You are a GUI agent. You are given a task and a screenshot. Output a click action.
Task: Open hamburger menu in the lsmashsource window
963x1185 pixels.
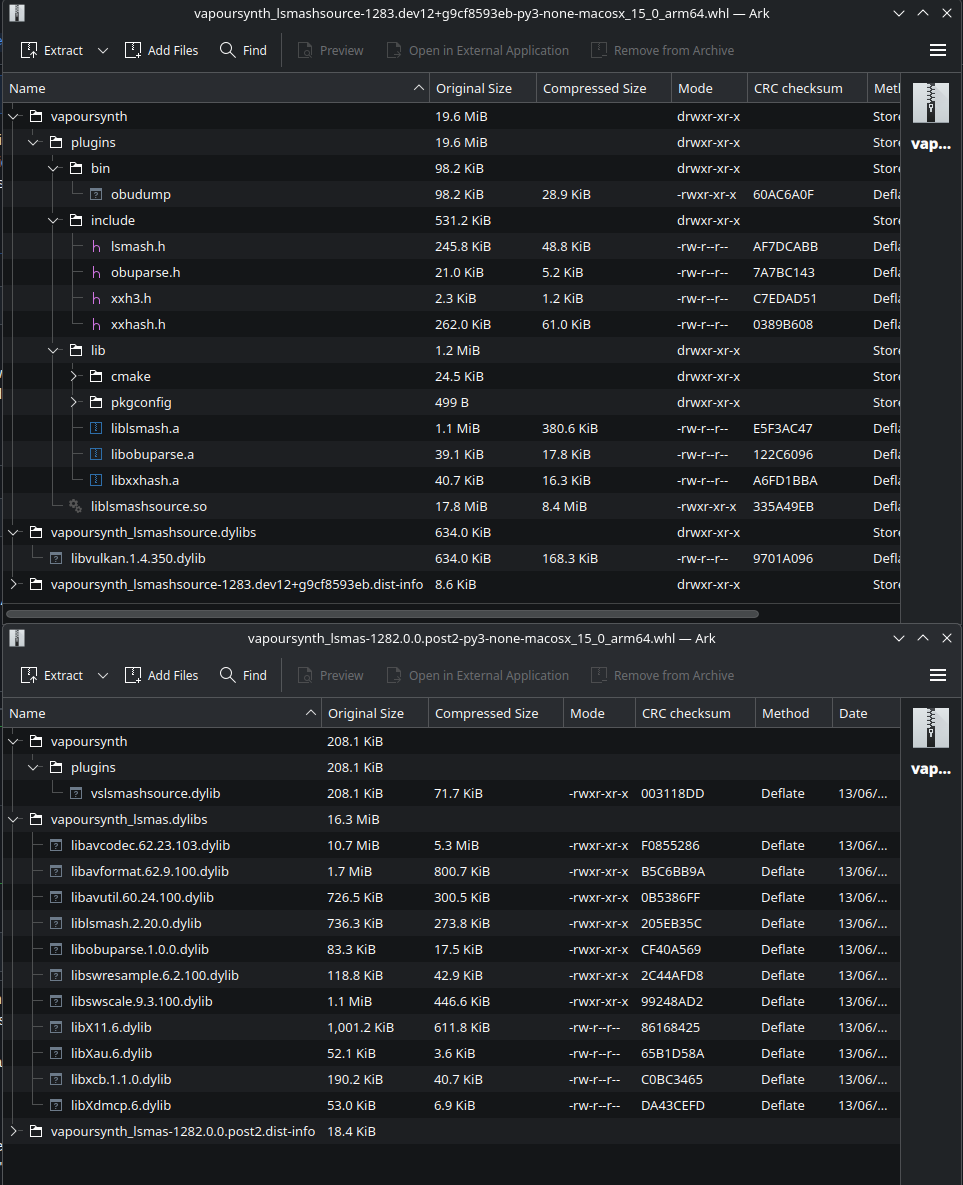[x=937, y=51]
